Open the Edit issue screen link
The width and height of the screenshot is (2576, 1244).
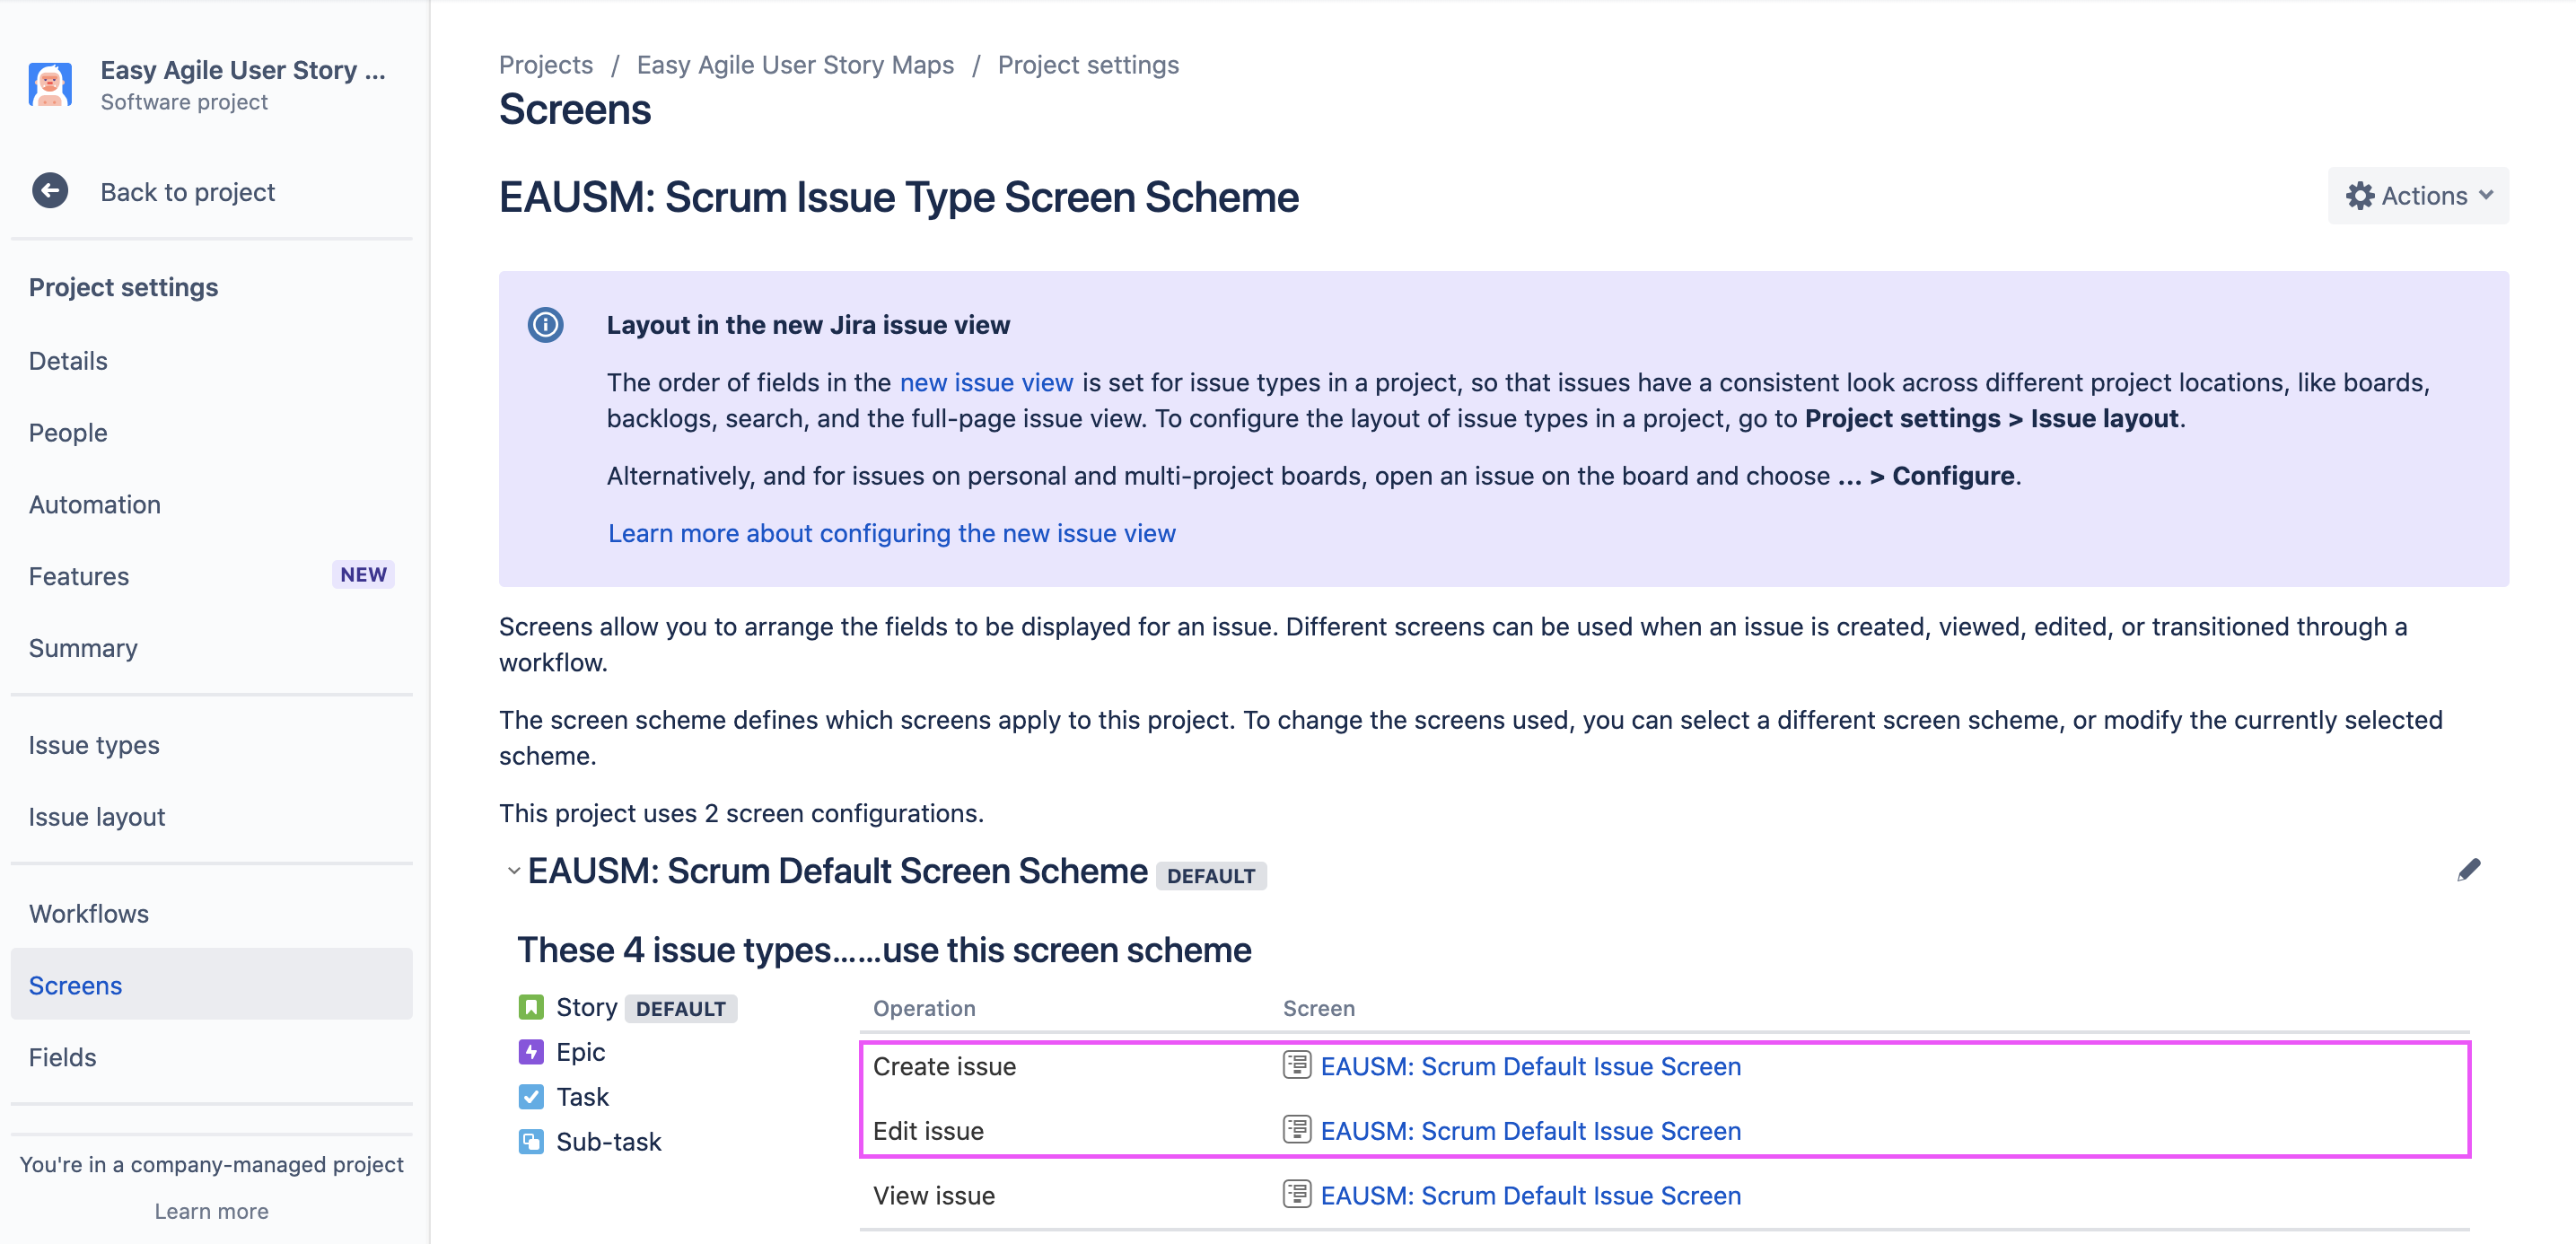click(1530, 1131)
